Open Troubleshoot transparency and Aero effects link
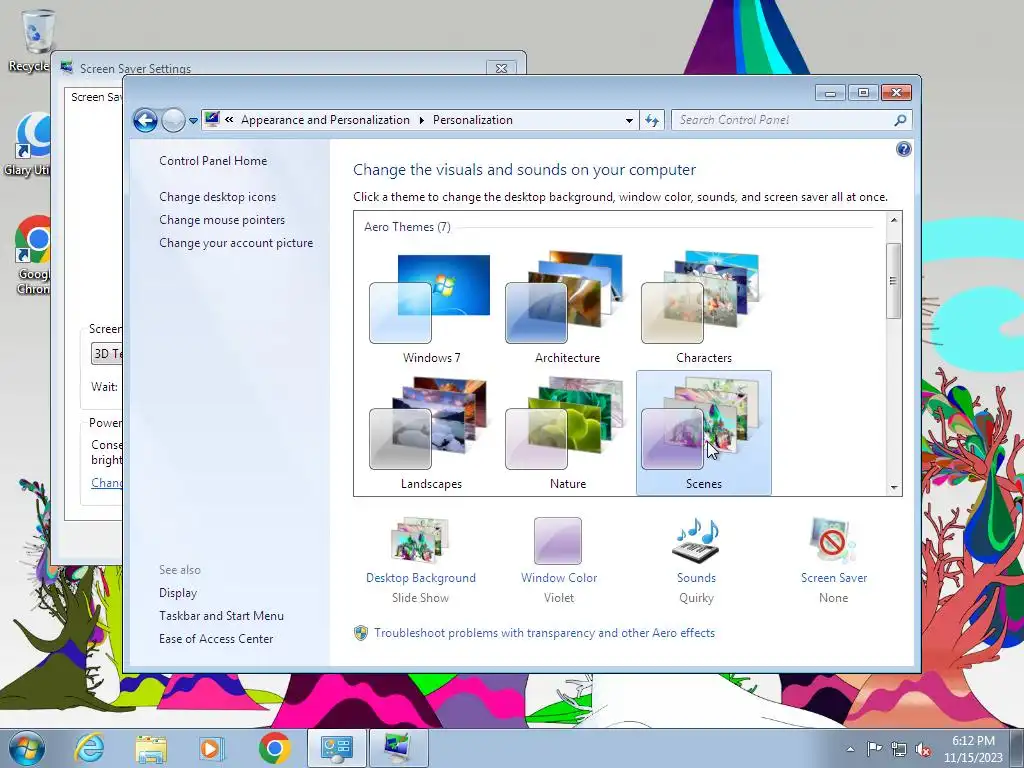The height and width of the screenshot is (768, 1024). [x=544, y=633]
